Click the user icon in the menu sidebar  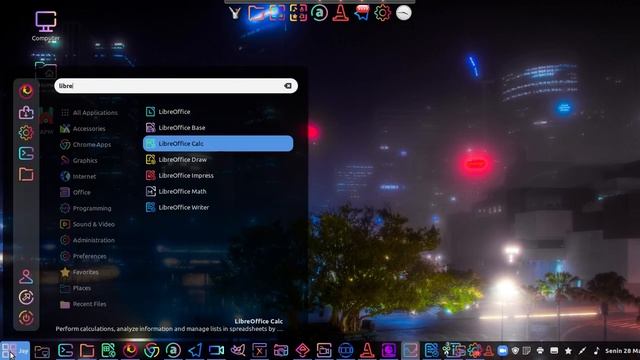26,277
